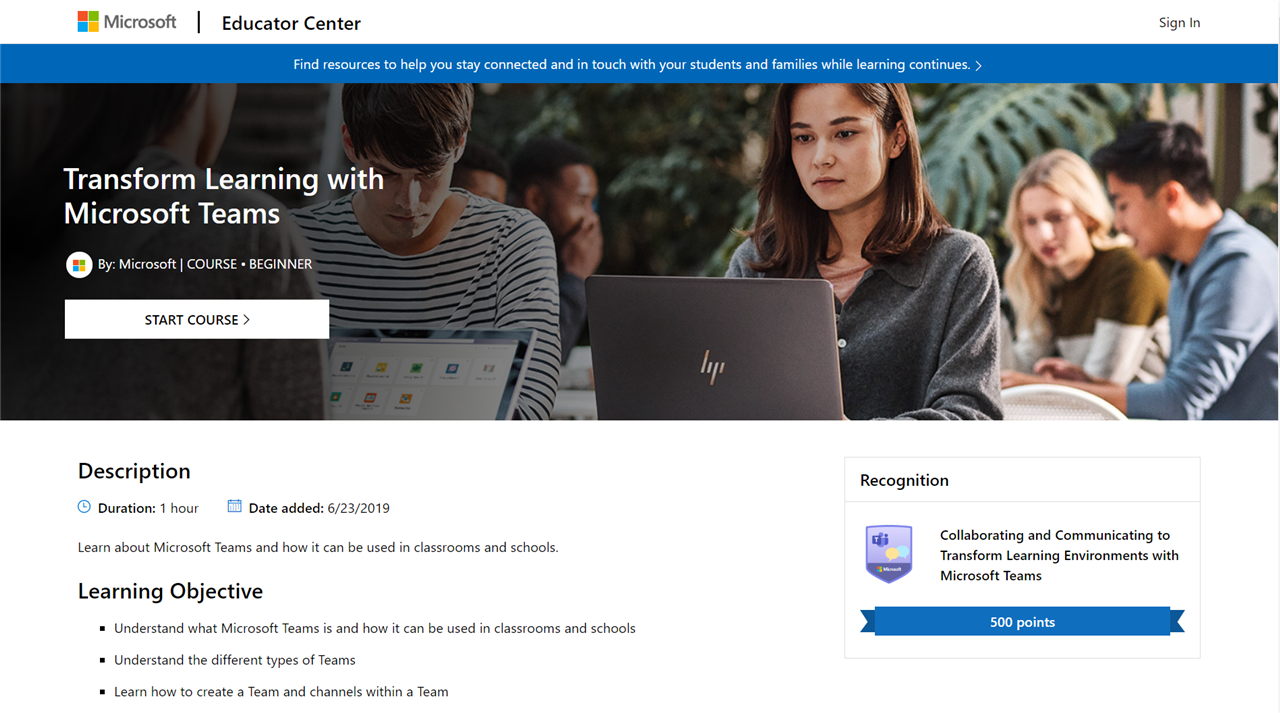Open the Educator Center home link
Screen dimensions: 1280x713
click(x=291, y=23)
